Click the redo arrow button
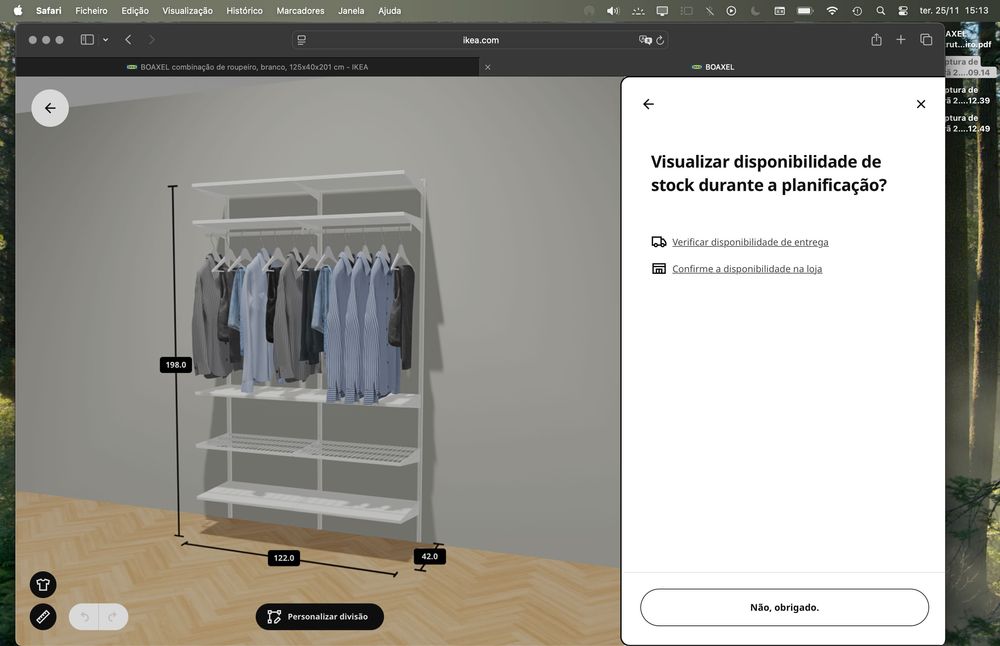 (x=113, y=617)
